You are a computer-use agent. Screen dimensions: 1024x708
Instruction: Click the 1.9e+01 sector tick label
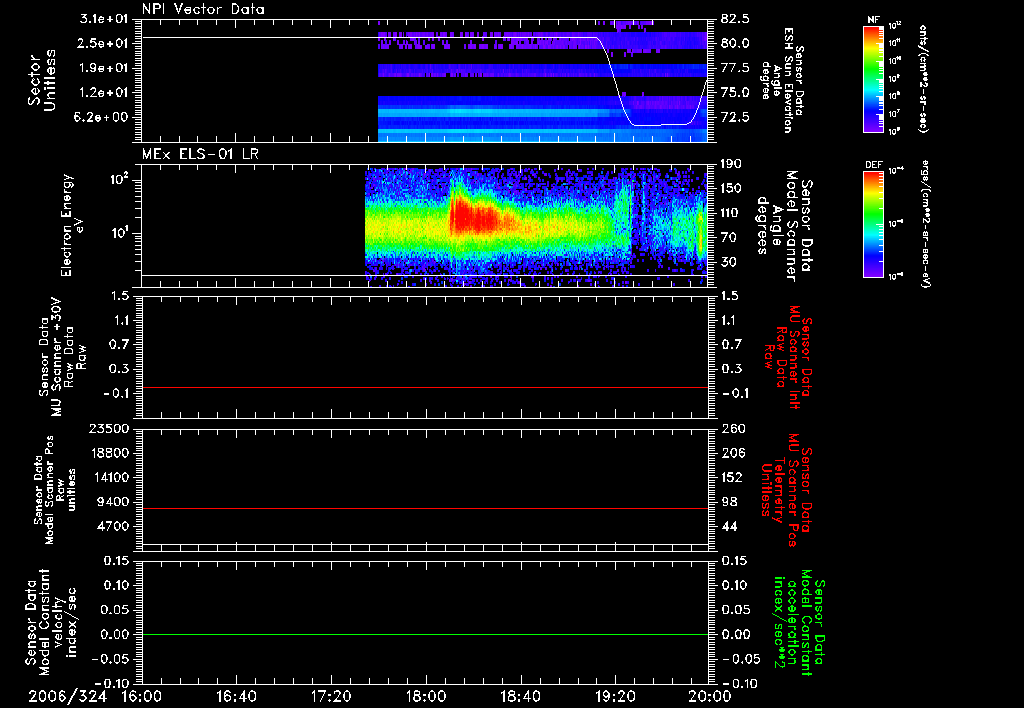(x=104, y=68)
